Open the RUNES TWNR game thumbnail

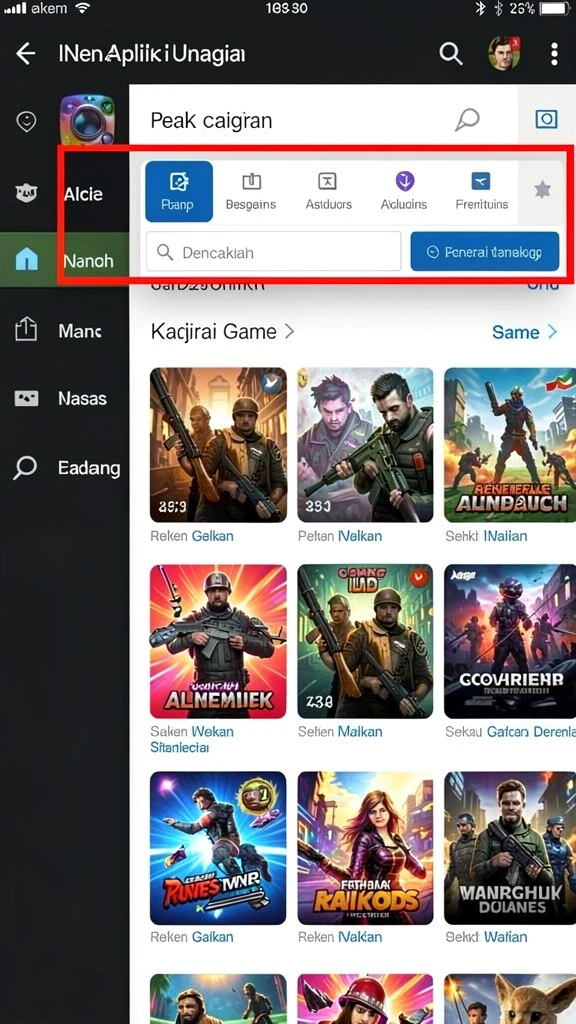click(218, 848)
